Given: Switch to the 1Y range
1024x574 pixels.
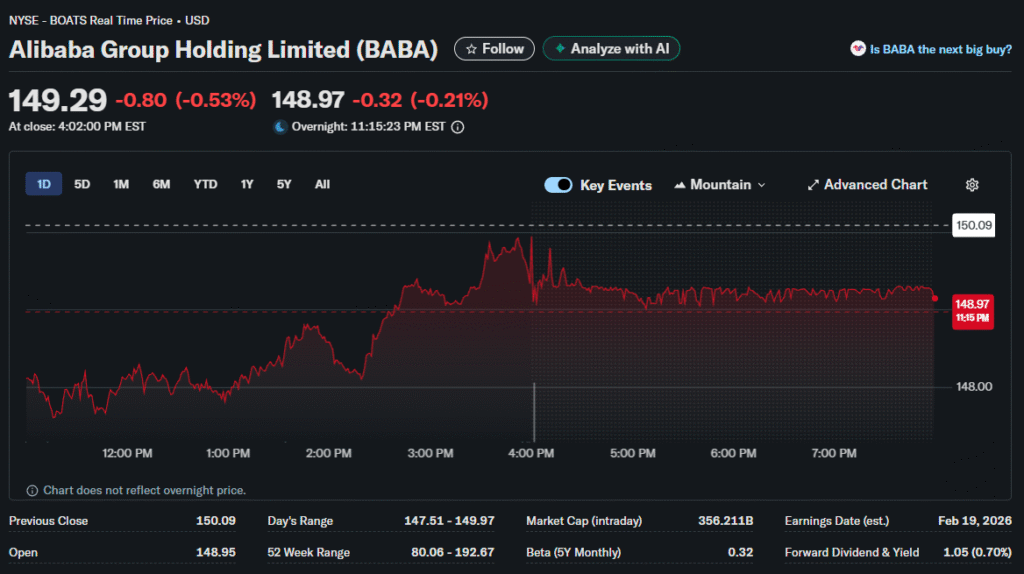Looking at the screenshot, I should (247, 184).
